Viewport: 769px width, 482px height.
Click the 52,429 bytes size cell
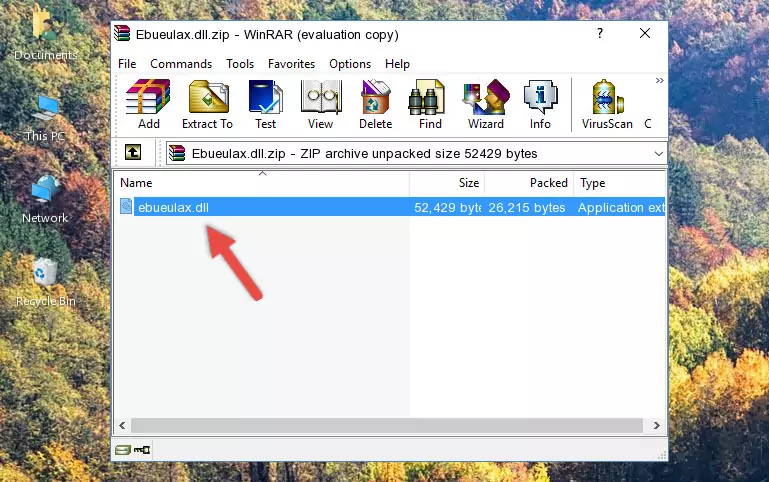(x=447, y=207)
